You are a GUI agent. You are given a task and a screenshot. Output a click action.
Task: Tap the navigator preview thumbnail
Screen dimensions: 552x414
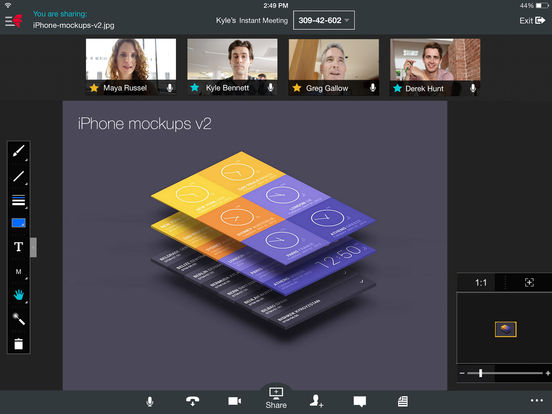click(x=506, y=329)
